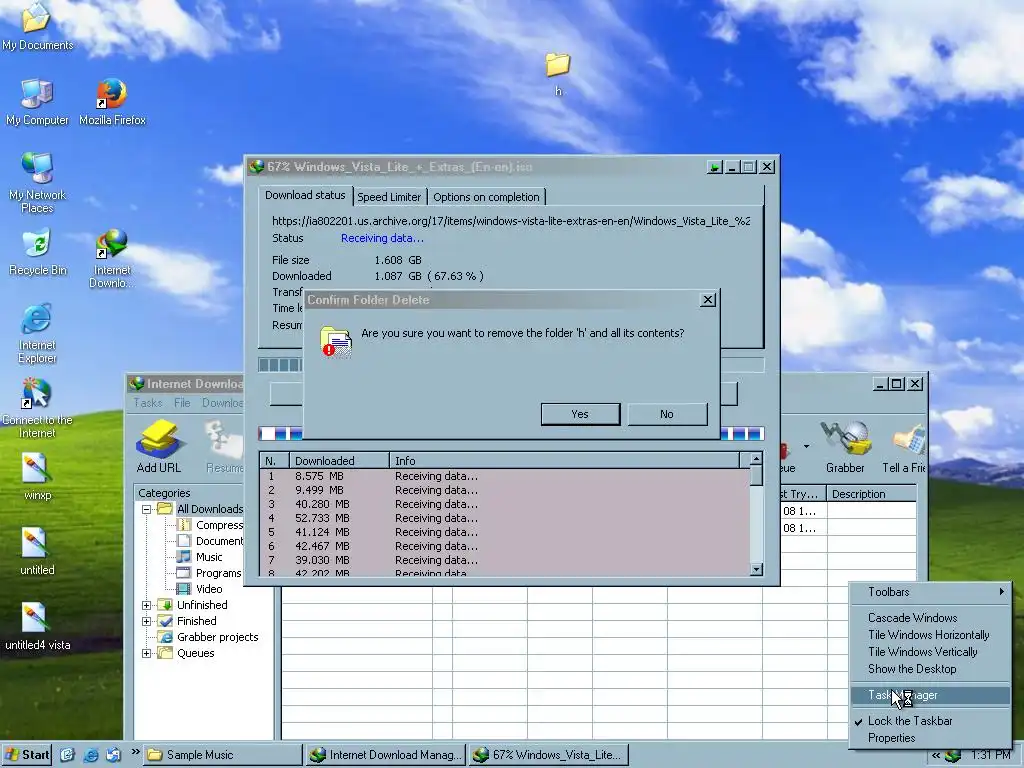Choose Task Manager from context menu
Image resolution: width=1024 pixels, height=768 pixels.
coord(930,695)
